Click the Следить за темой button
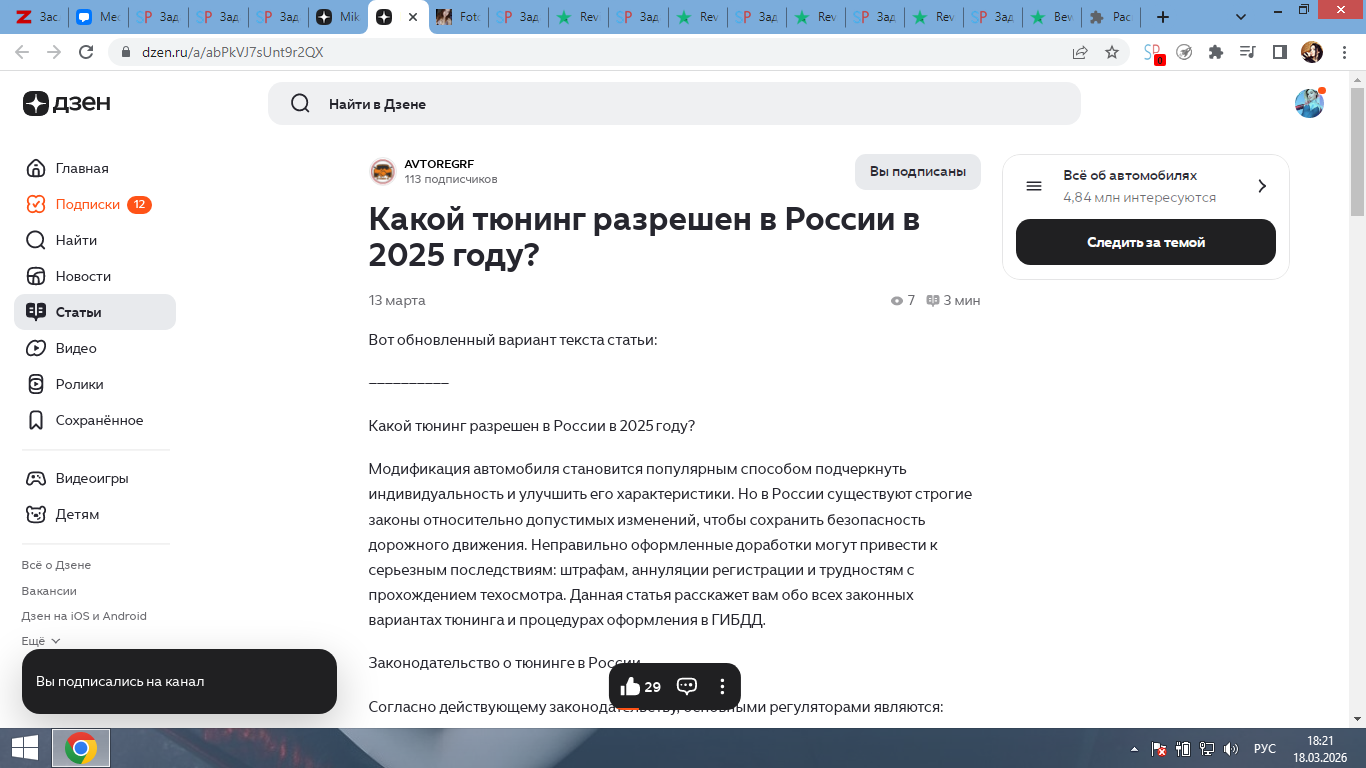The width and height of the screenshot is (1366, 768). [1146, 242]
